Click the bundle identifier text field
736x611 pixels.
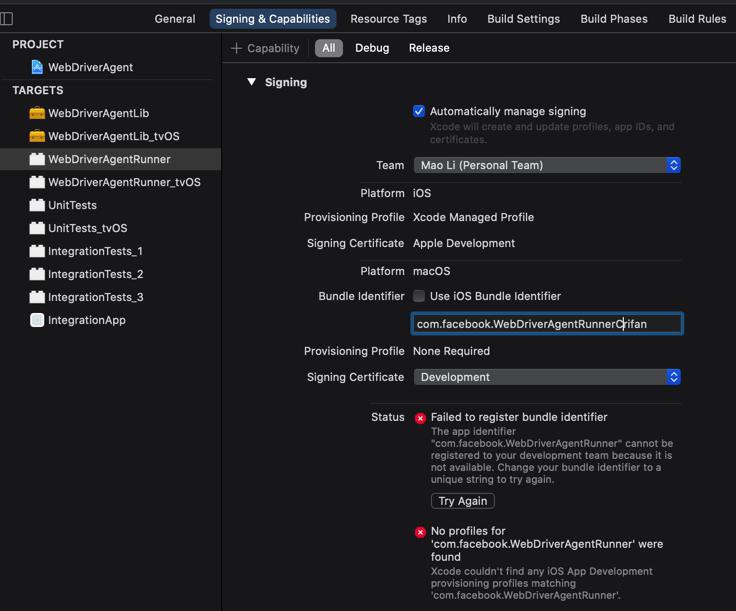547,324
